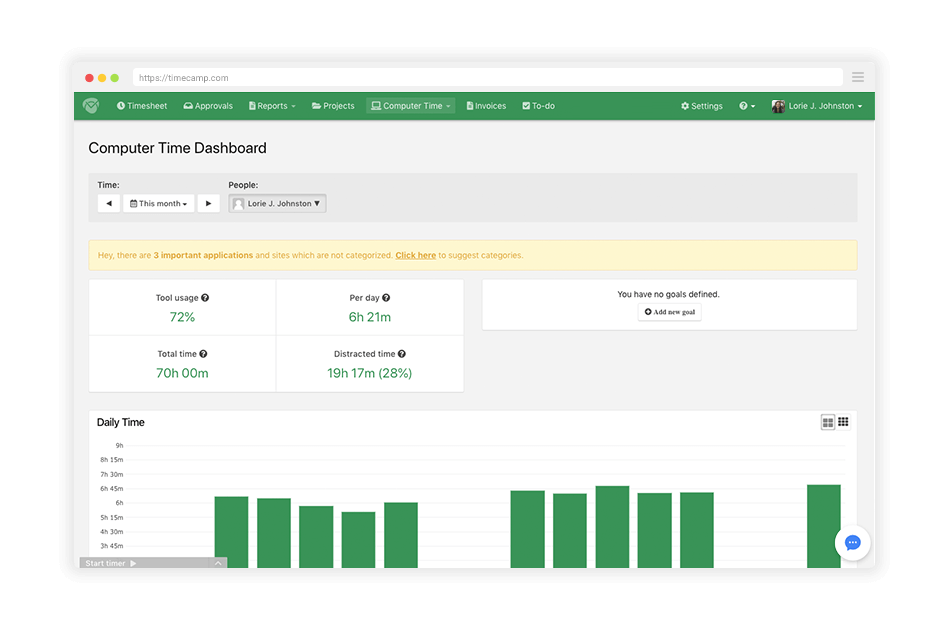Open the chat support bubble

(852, 543)
